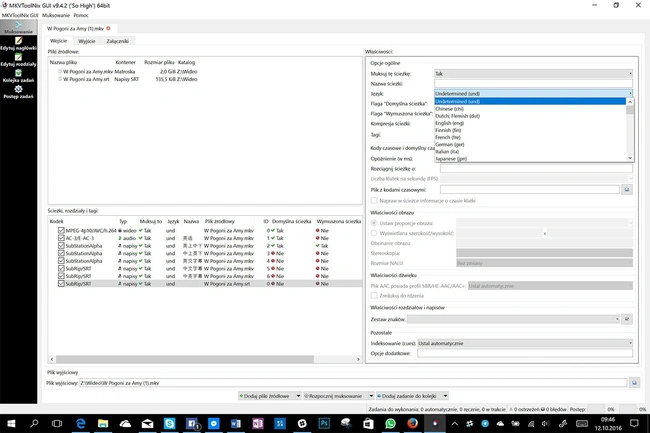The image size is (650, 433).
Task: Click the button beside Zestaw znaków dropdown
Action: coord(627,319)
